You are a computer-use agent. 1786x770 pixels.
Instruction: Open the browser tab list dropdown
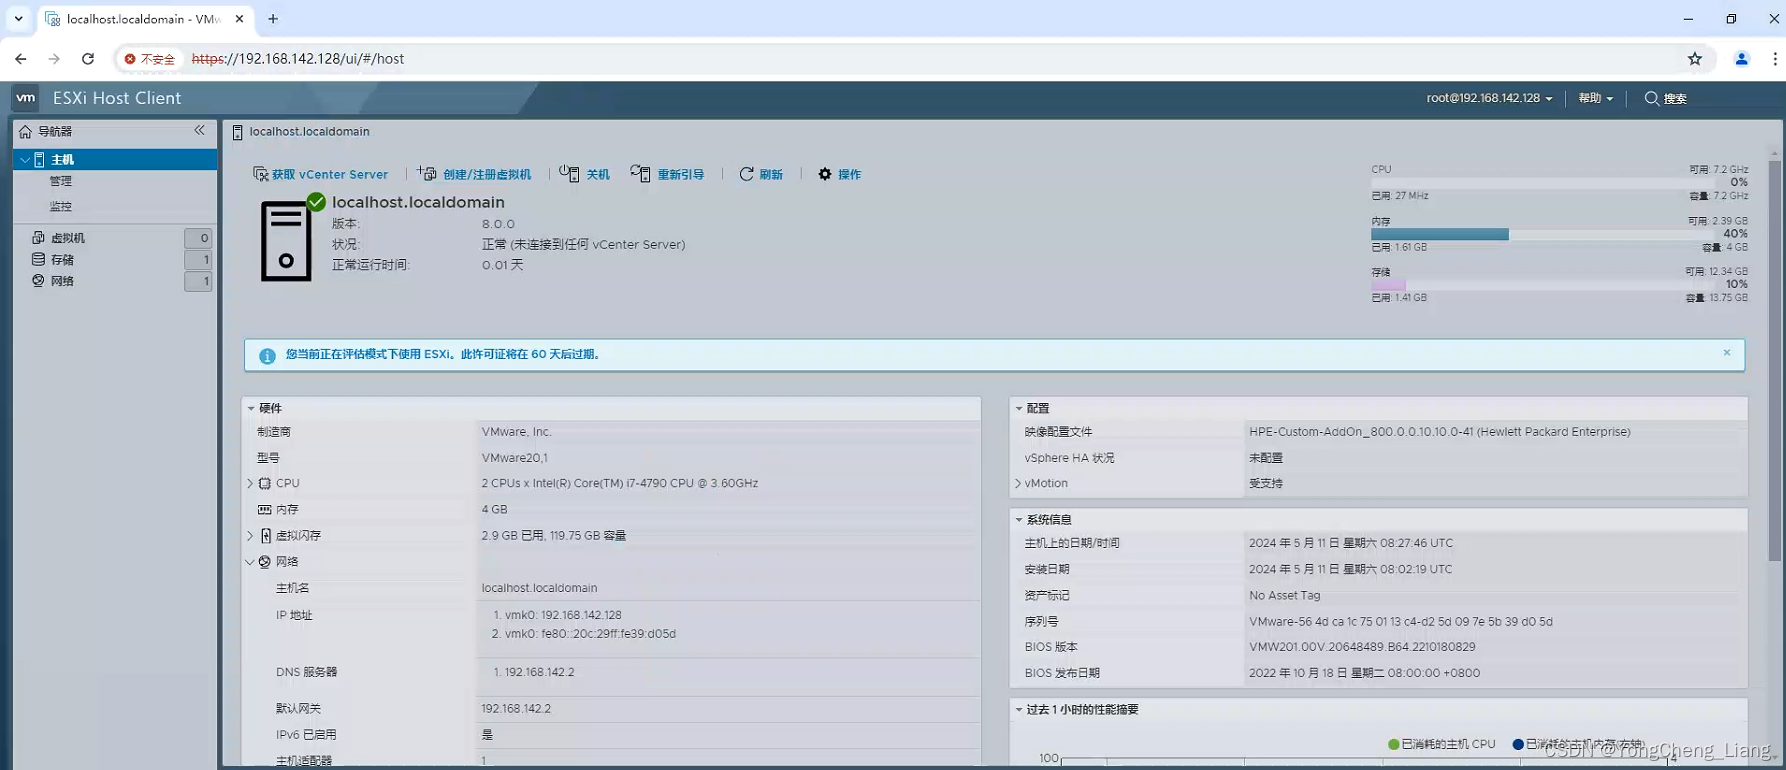coord(18,19)
